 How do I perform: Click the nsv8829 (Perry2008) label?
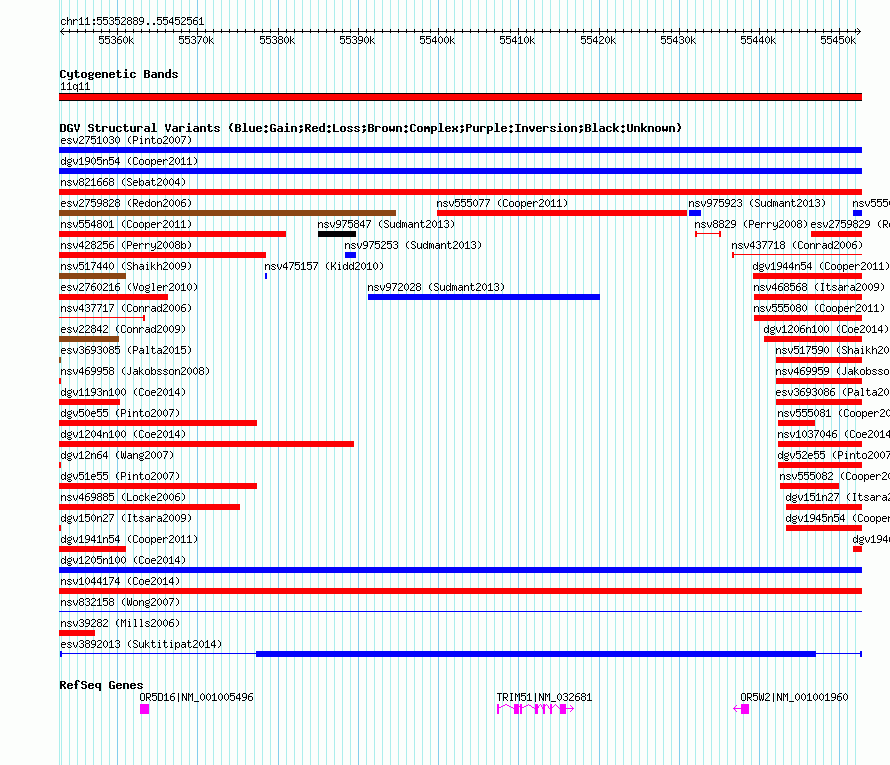coord(751,224)
